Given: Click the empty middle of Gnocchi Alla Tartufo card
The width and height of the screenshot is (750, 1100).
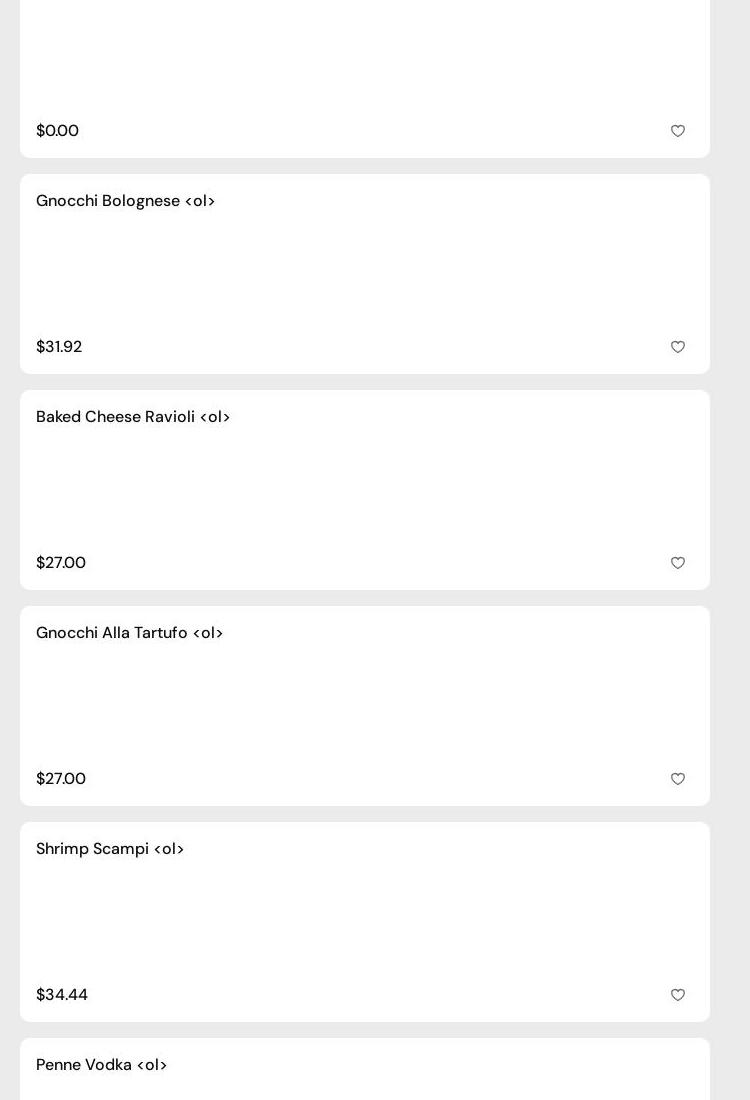Looking at the screenshot, I should 365,706.
